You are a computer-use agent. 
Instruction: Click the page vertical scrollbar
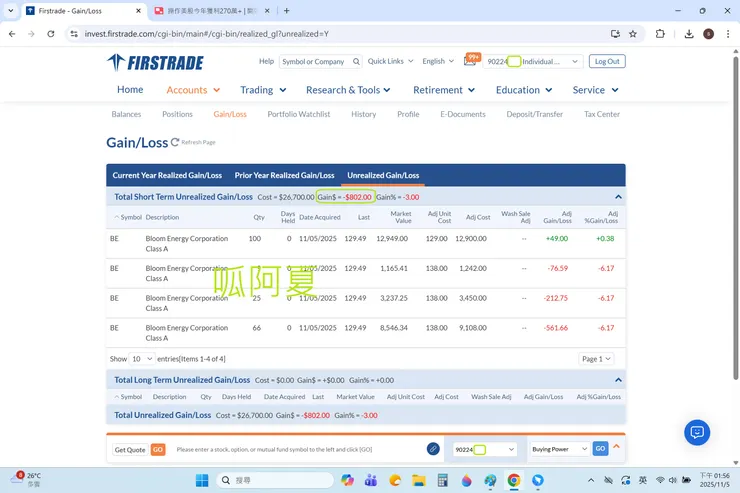pyautogui.click(x=735, y=217)
